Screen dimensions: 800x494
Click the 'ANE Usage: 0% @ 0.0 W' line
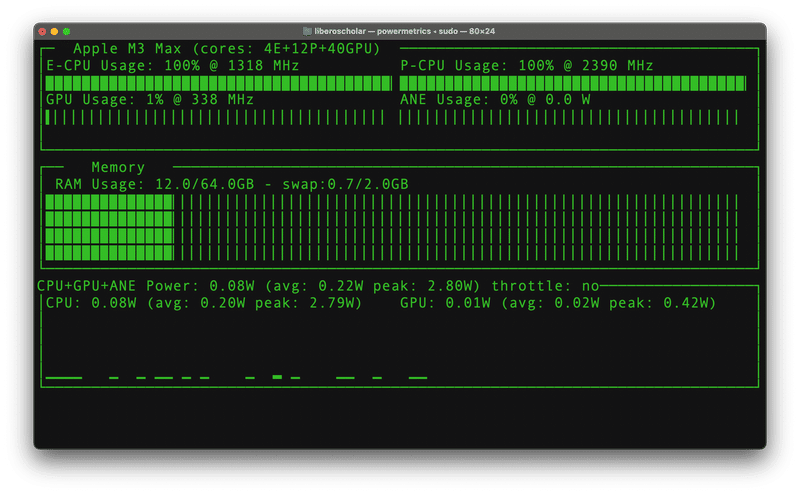coord(495,99)
